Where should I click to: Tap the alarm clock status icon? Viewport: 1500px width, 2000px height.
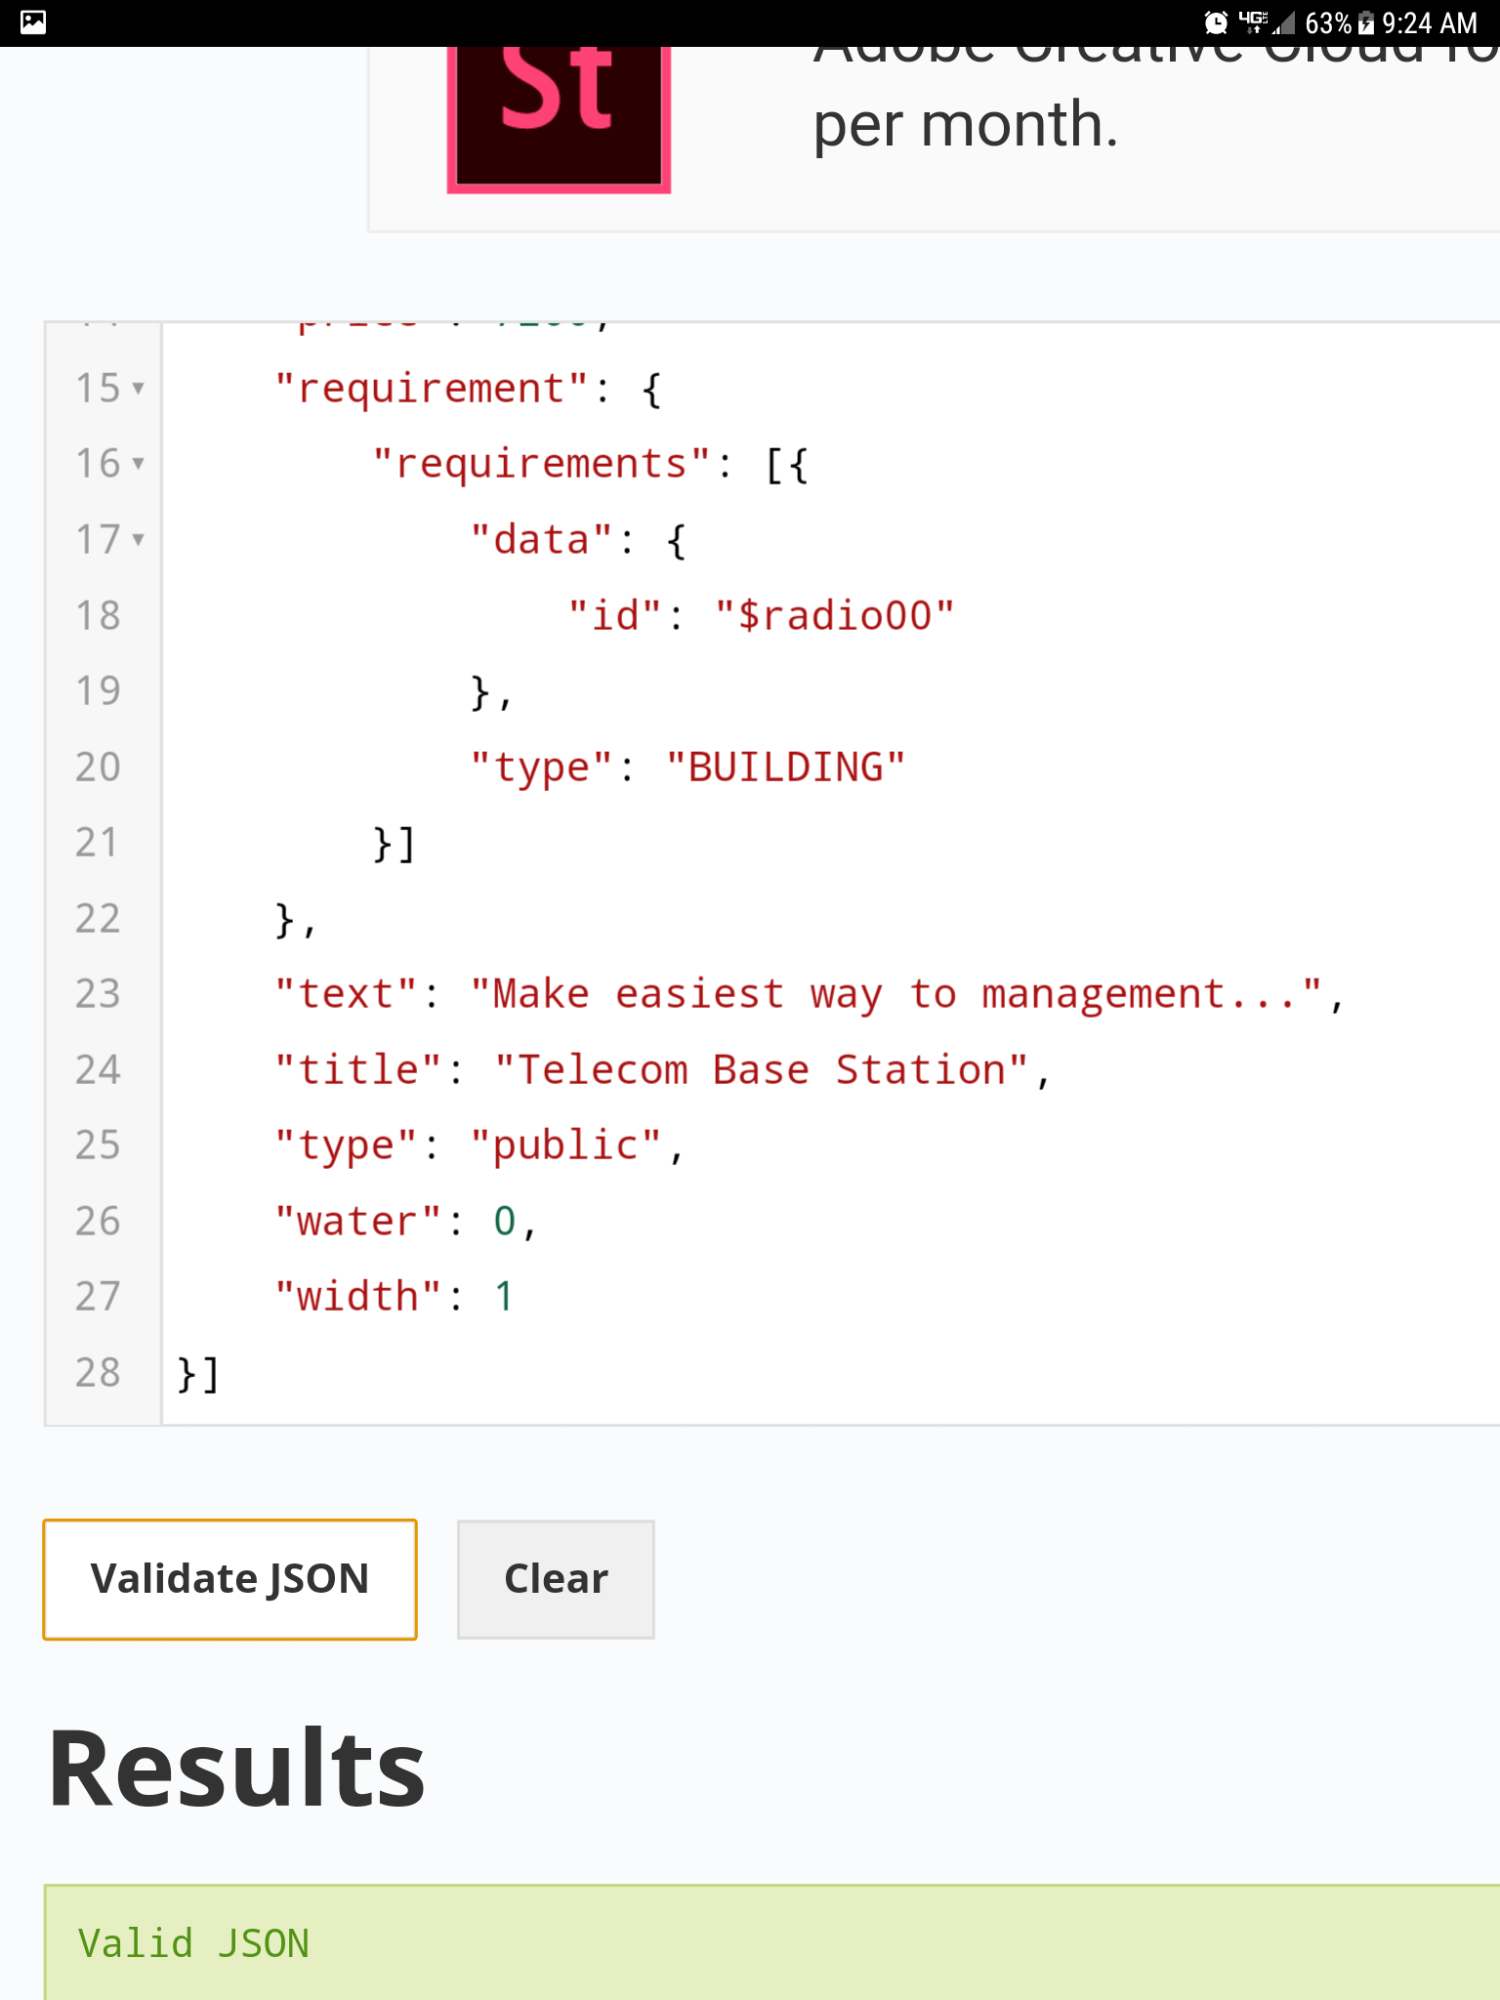1216,22
